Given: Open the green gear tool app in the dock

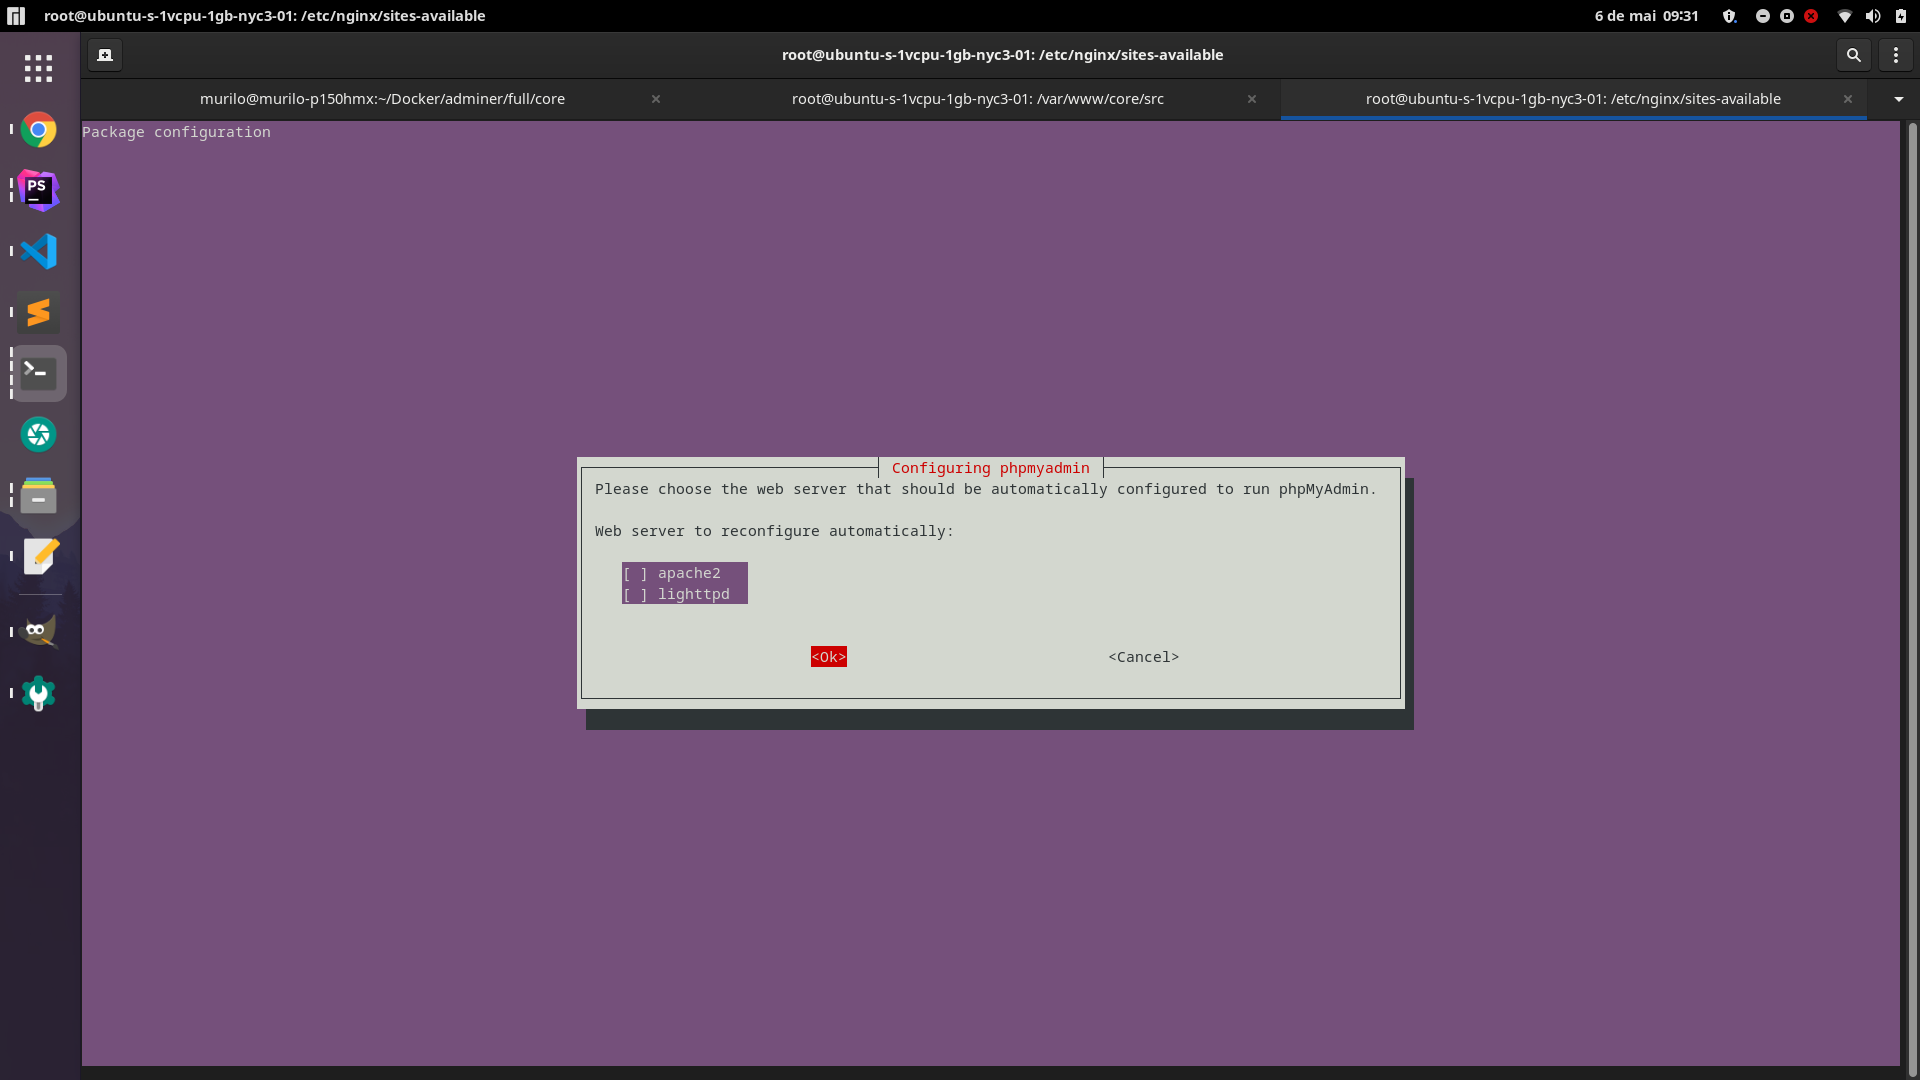Looking at the screenshot, I should click(x=38, y=693).
